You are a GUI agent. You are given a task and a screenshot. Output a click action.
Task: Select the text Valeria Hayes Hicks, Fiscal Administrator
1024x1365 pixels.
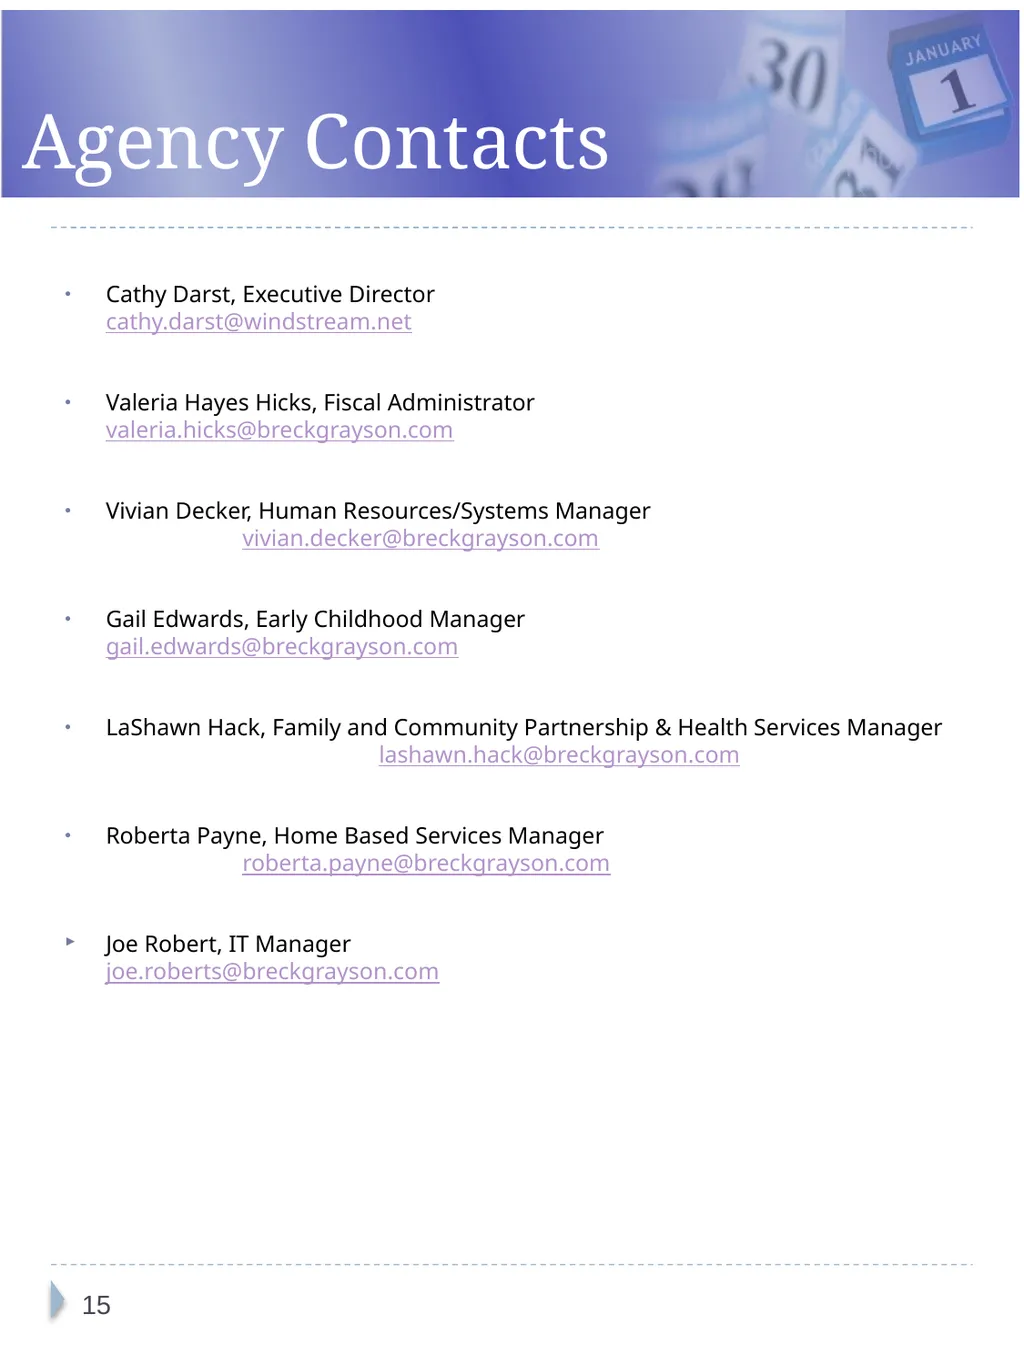point(320,402)
